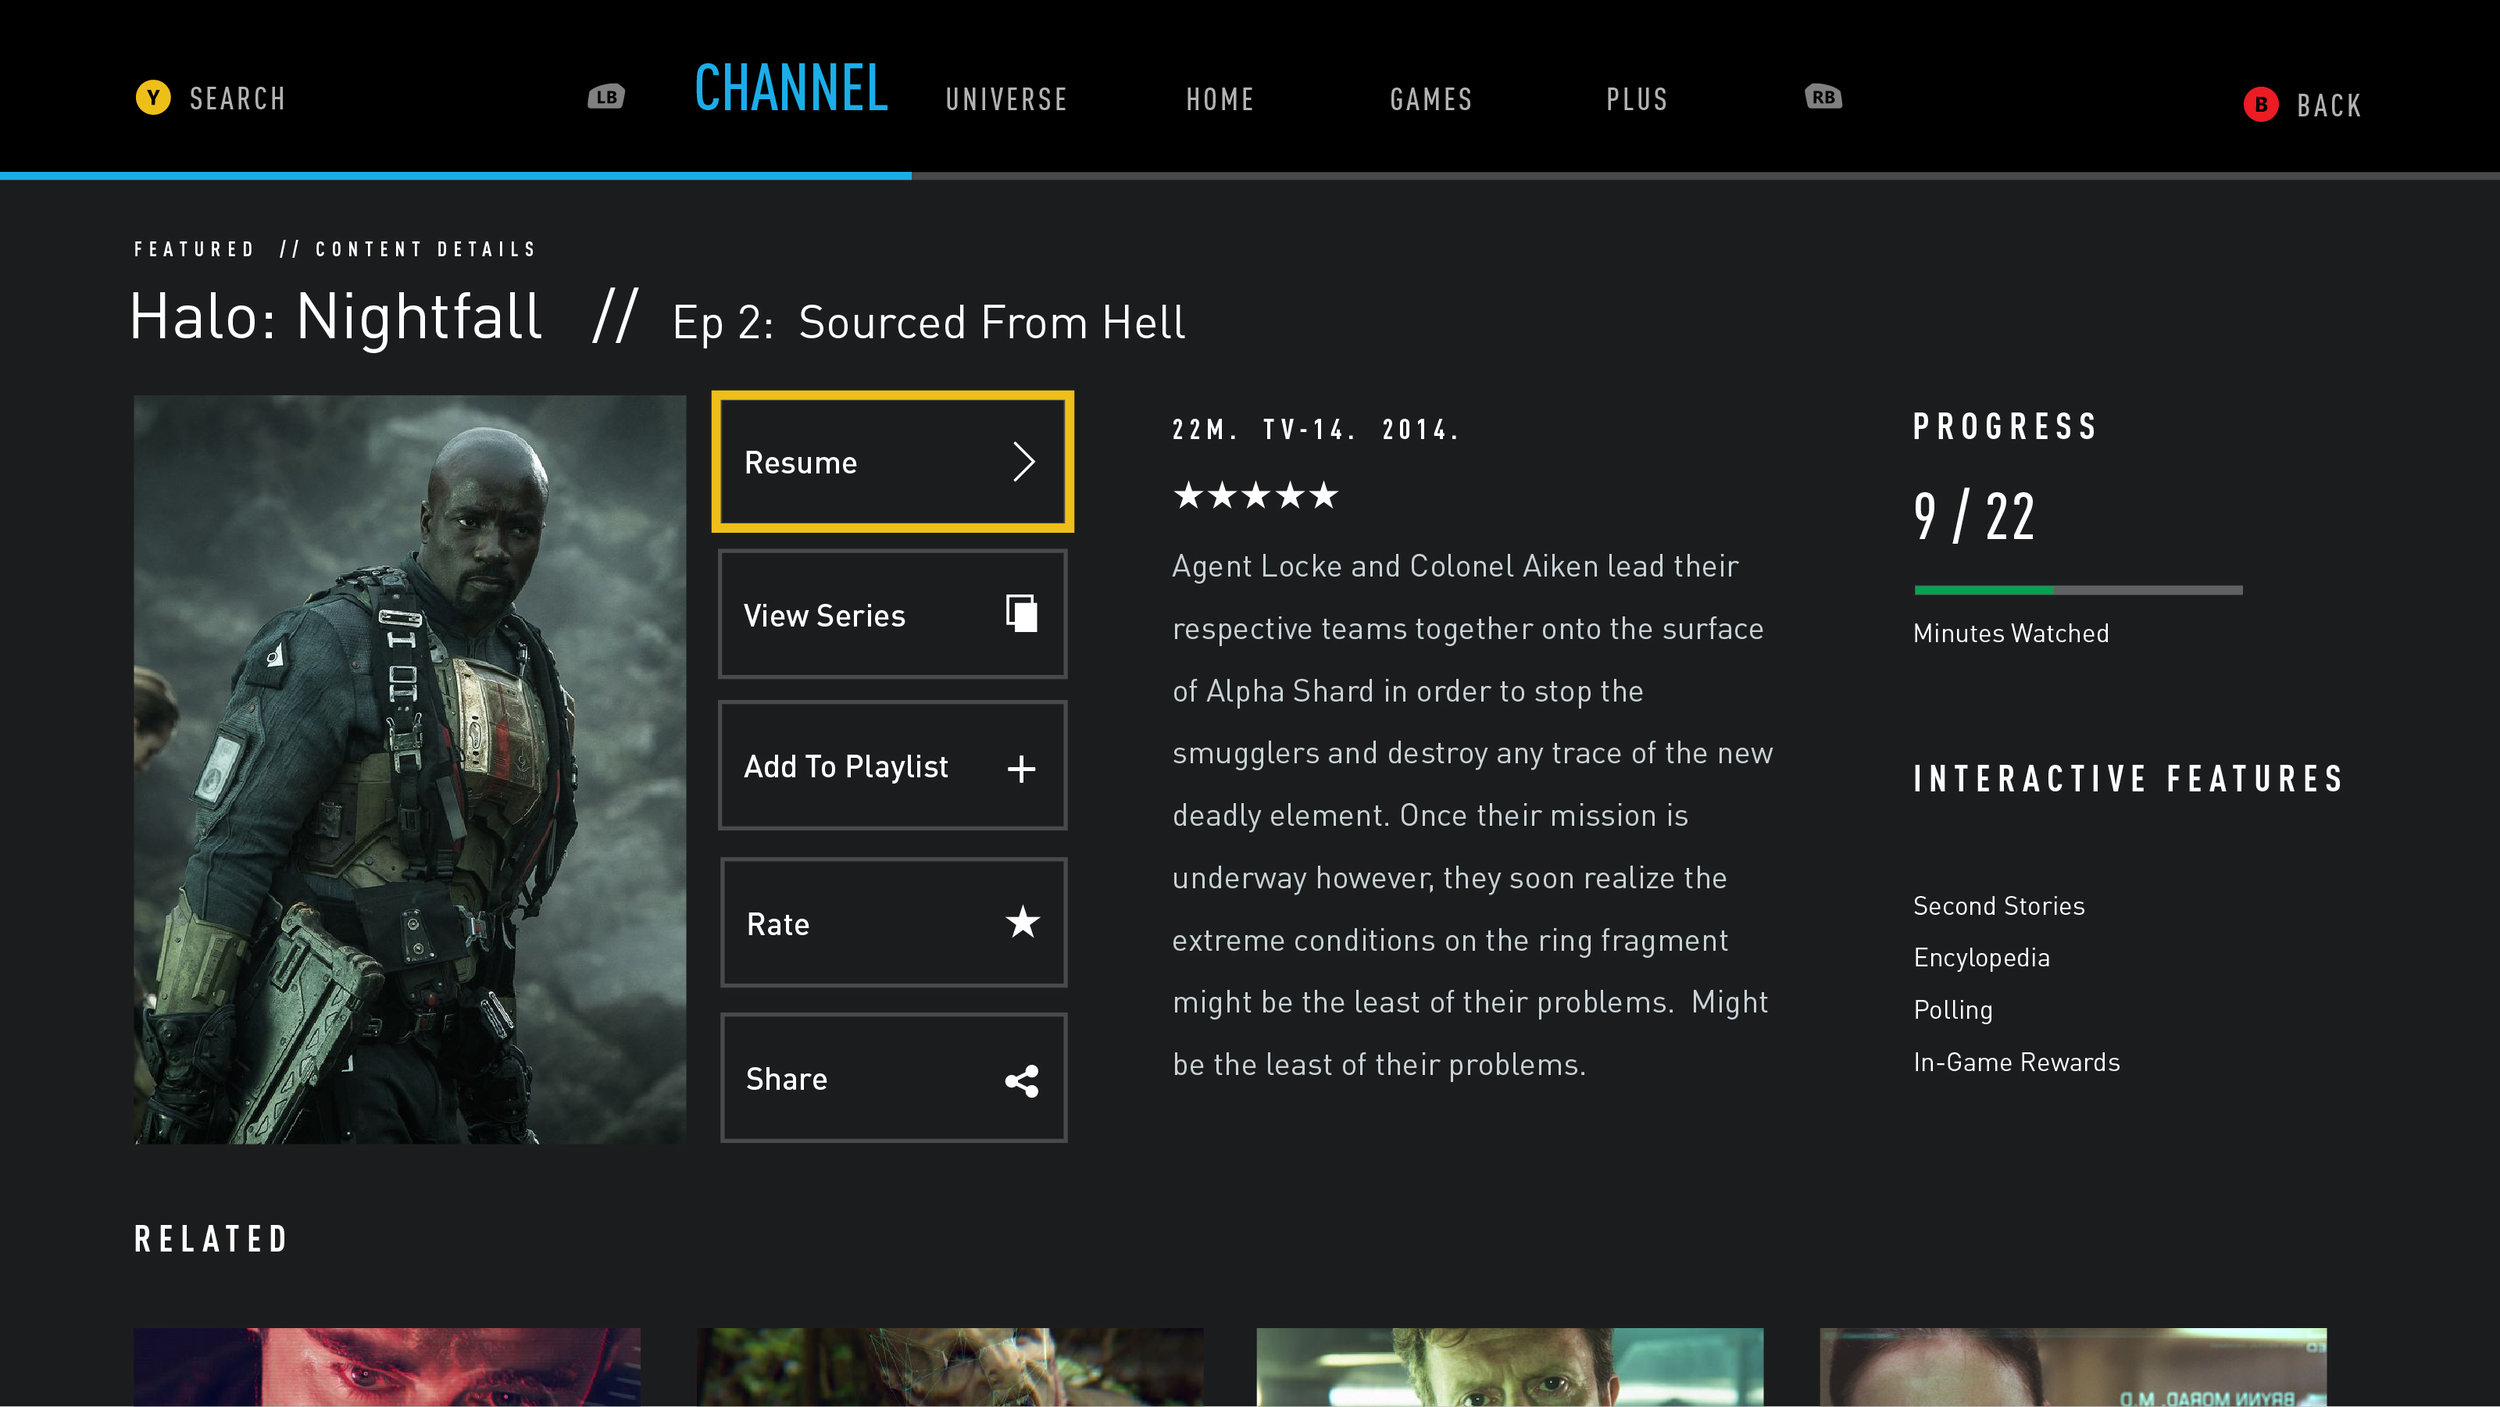The height and width of the screenshot is (1407, 2500).
Task: Click the '9 / 22' progress value
Action: pyautogui.click(x=1974, y=517)
